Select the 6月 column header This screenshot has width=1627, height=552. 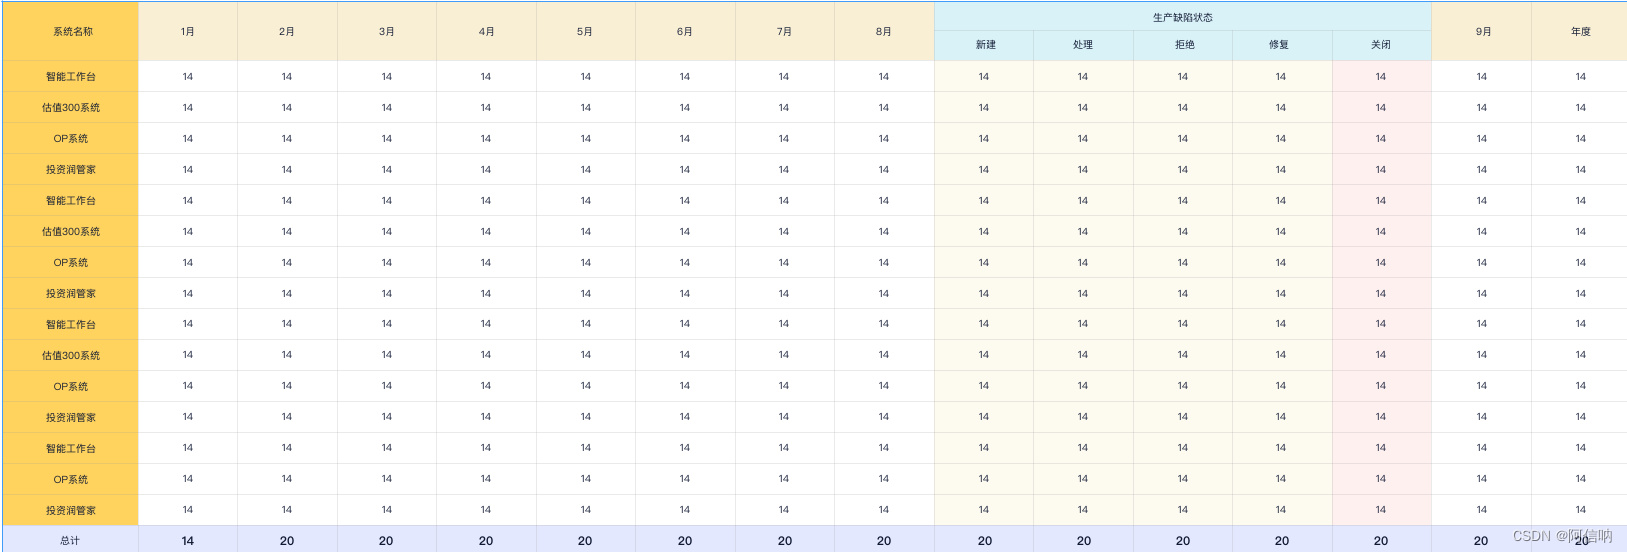point(685,31)
